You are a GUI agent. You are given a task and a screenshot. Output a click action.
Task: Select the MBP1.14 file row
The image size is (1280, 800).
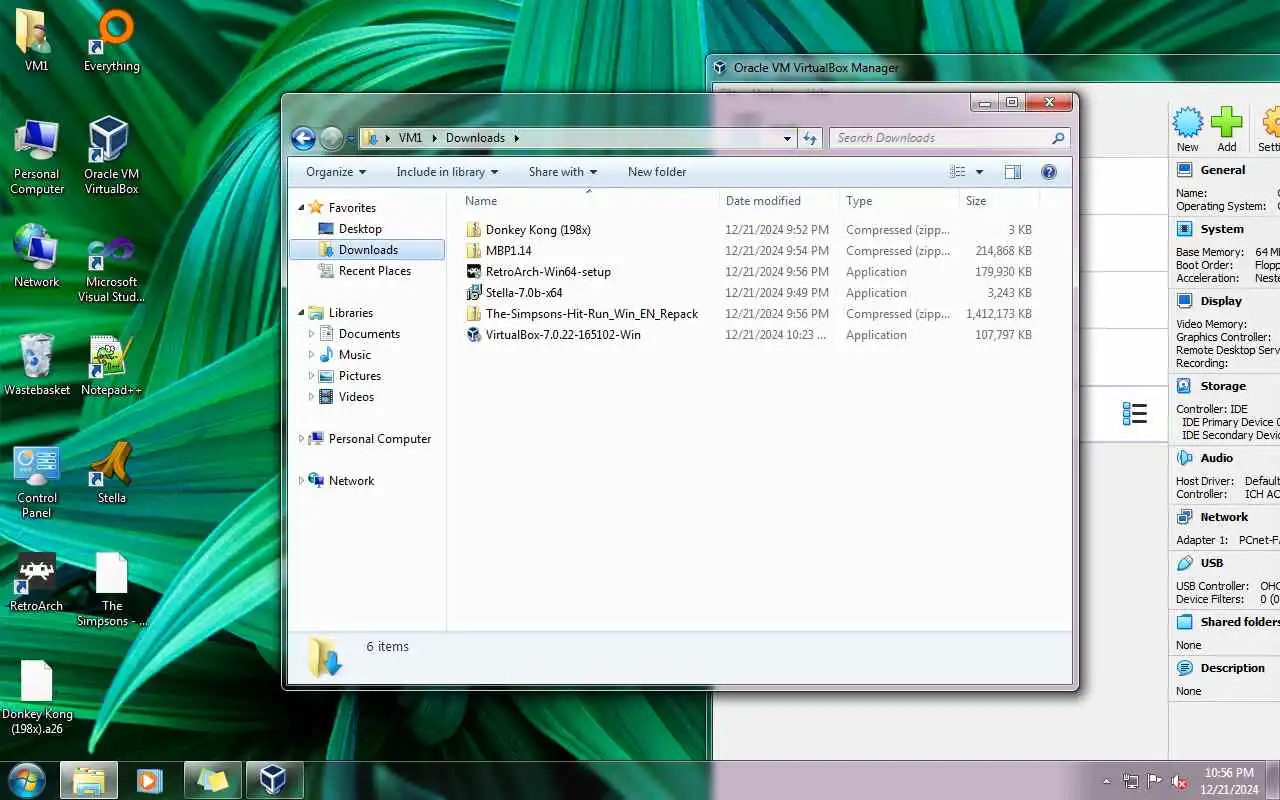[x=750, y=251]
